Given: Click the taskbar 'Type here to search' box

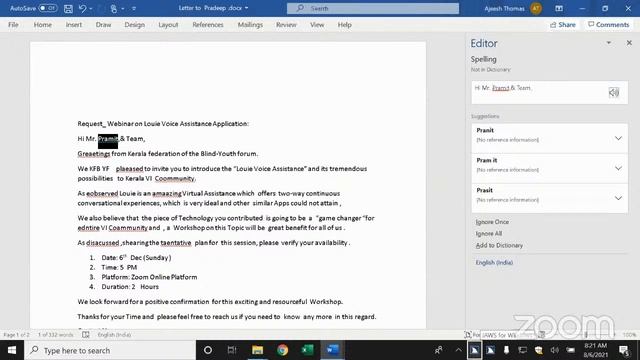Looking at the screenshot, I should click(x=110, y=350).
